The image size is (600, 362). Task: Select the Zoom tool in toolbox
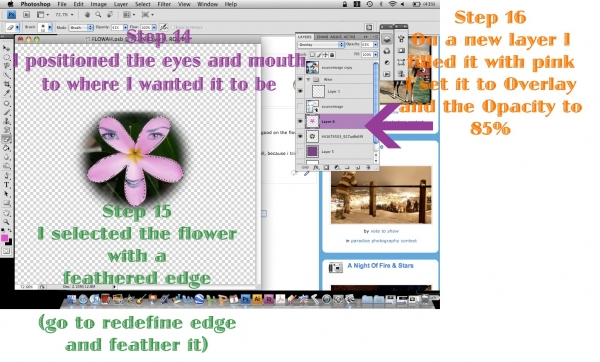(x=6, y=222)
